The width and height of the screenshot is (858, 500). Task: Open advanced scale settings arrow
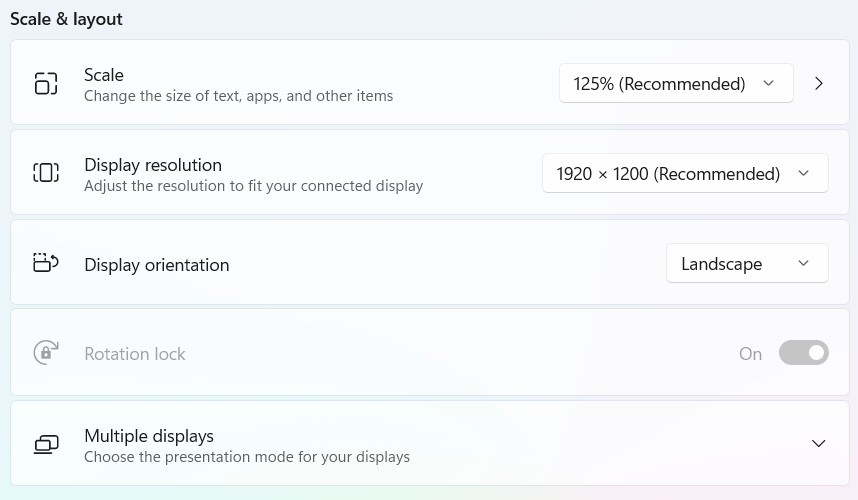pyautogui.click(x=819, y=83)
